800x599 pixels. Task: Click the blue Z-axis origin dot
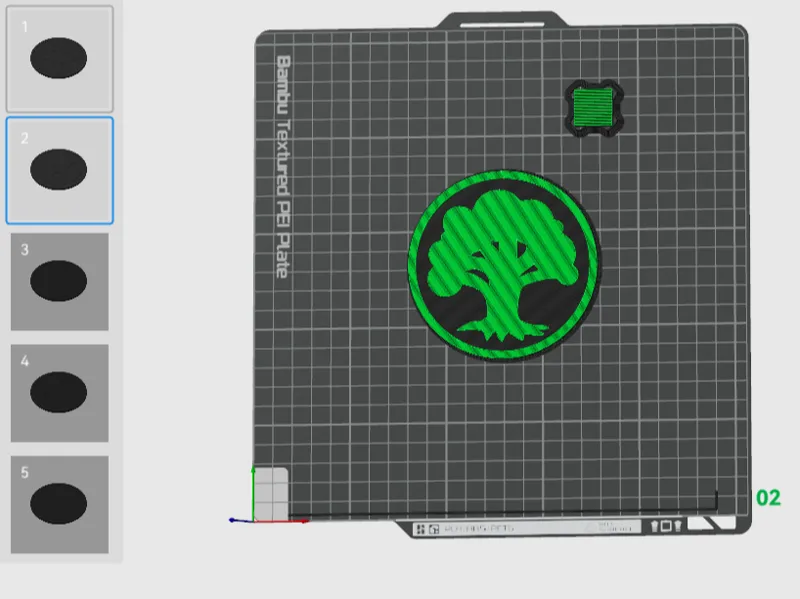tap(232, 520)
